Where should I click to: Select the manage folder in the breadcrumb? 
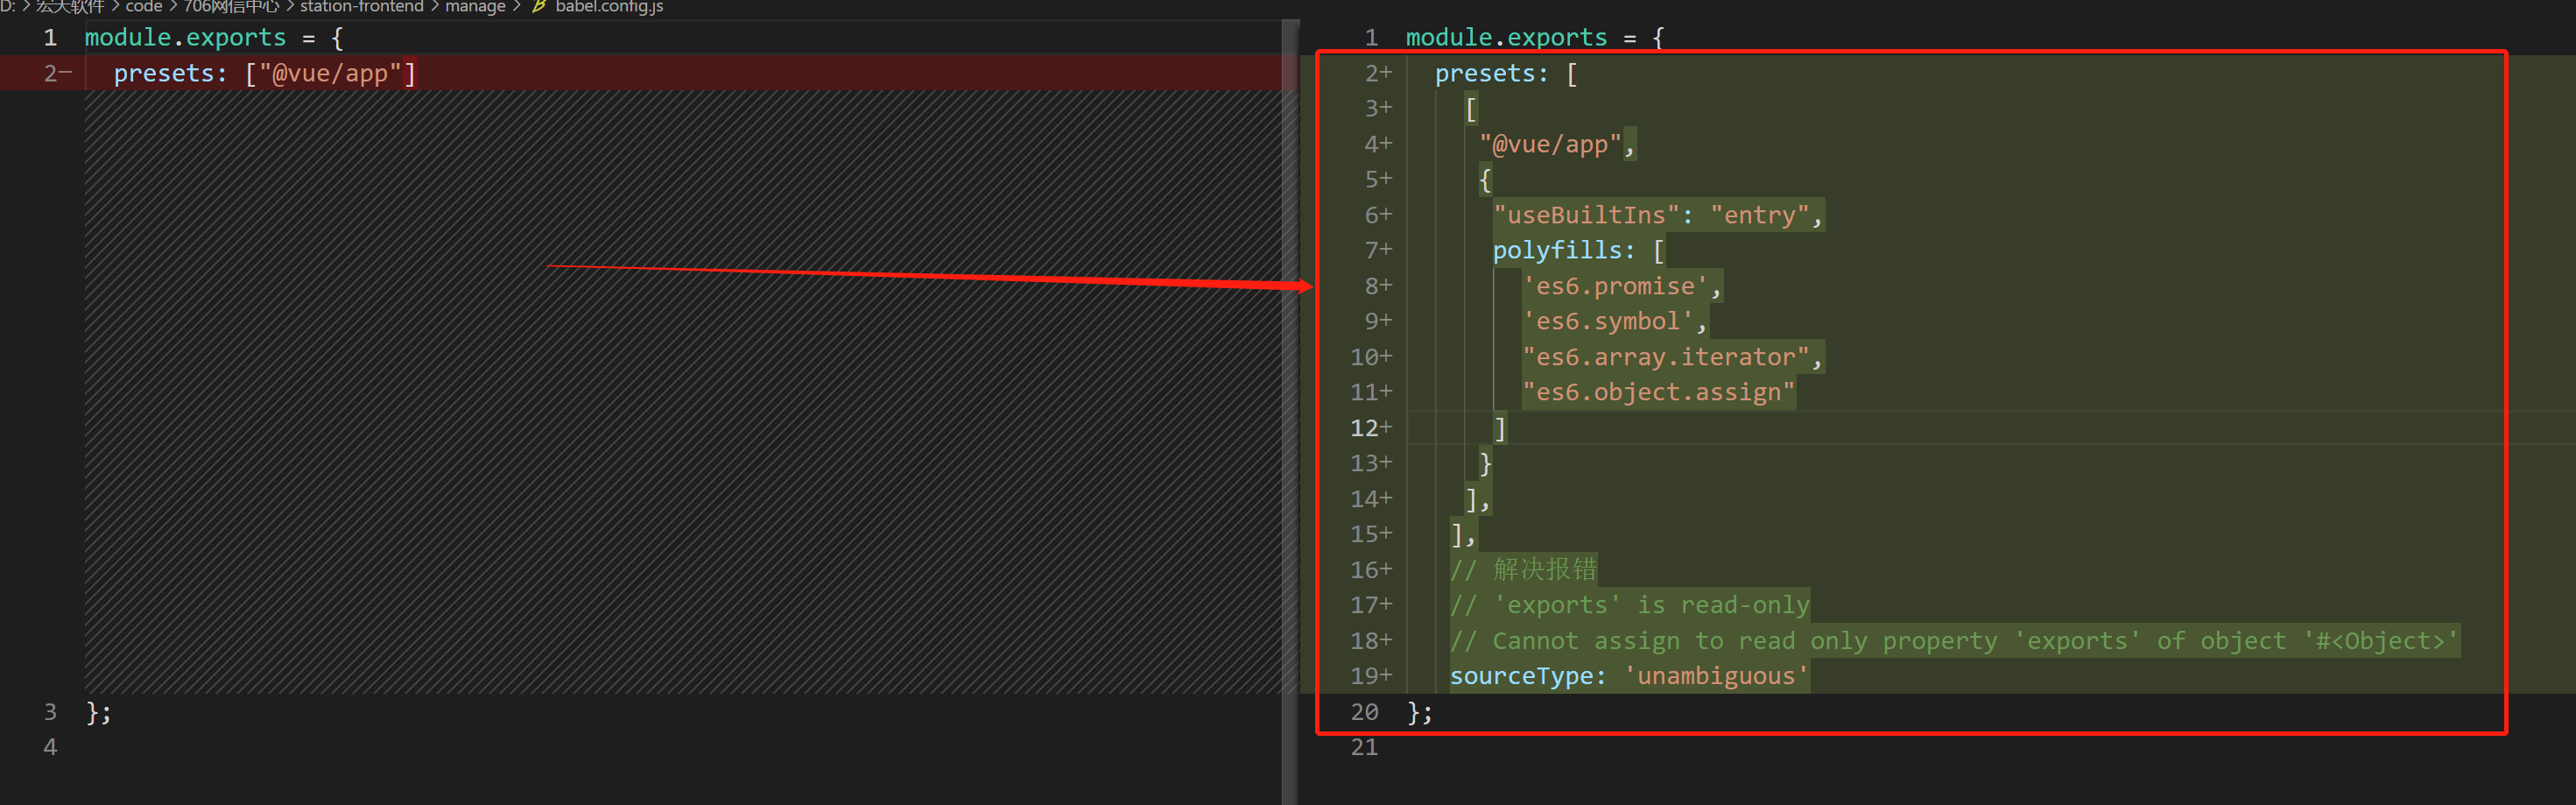pos(475,7)
